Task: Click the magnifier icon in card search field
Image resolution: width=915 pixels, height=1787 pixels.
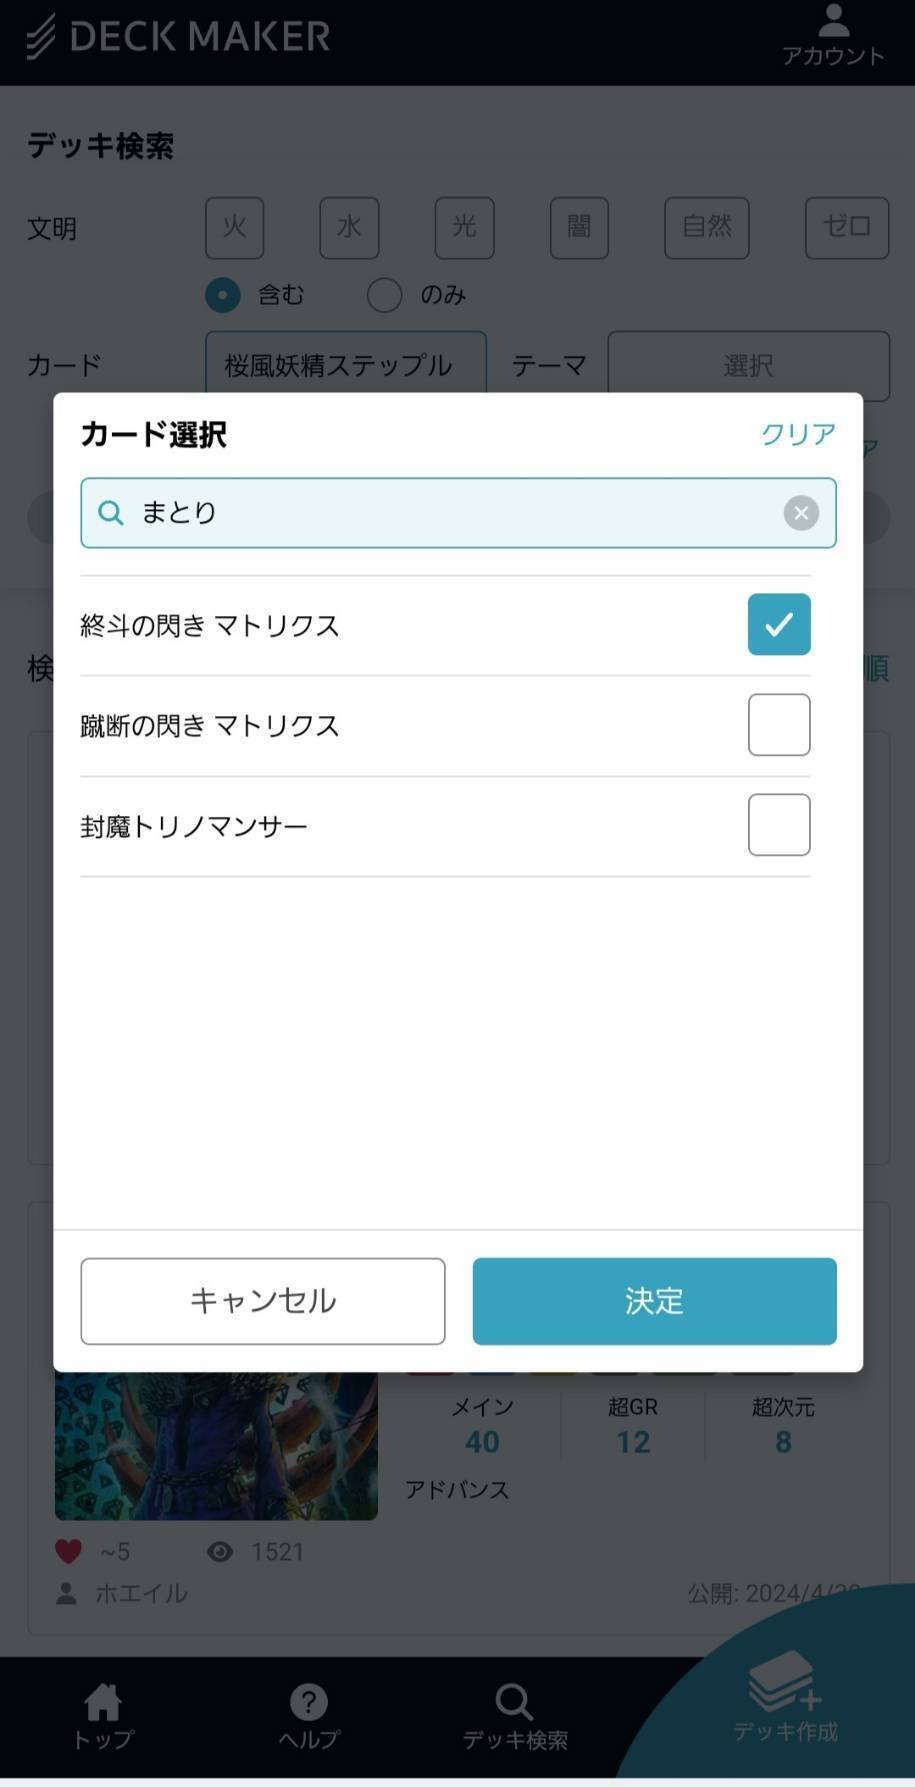Action: 110,513
